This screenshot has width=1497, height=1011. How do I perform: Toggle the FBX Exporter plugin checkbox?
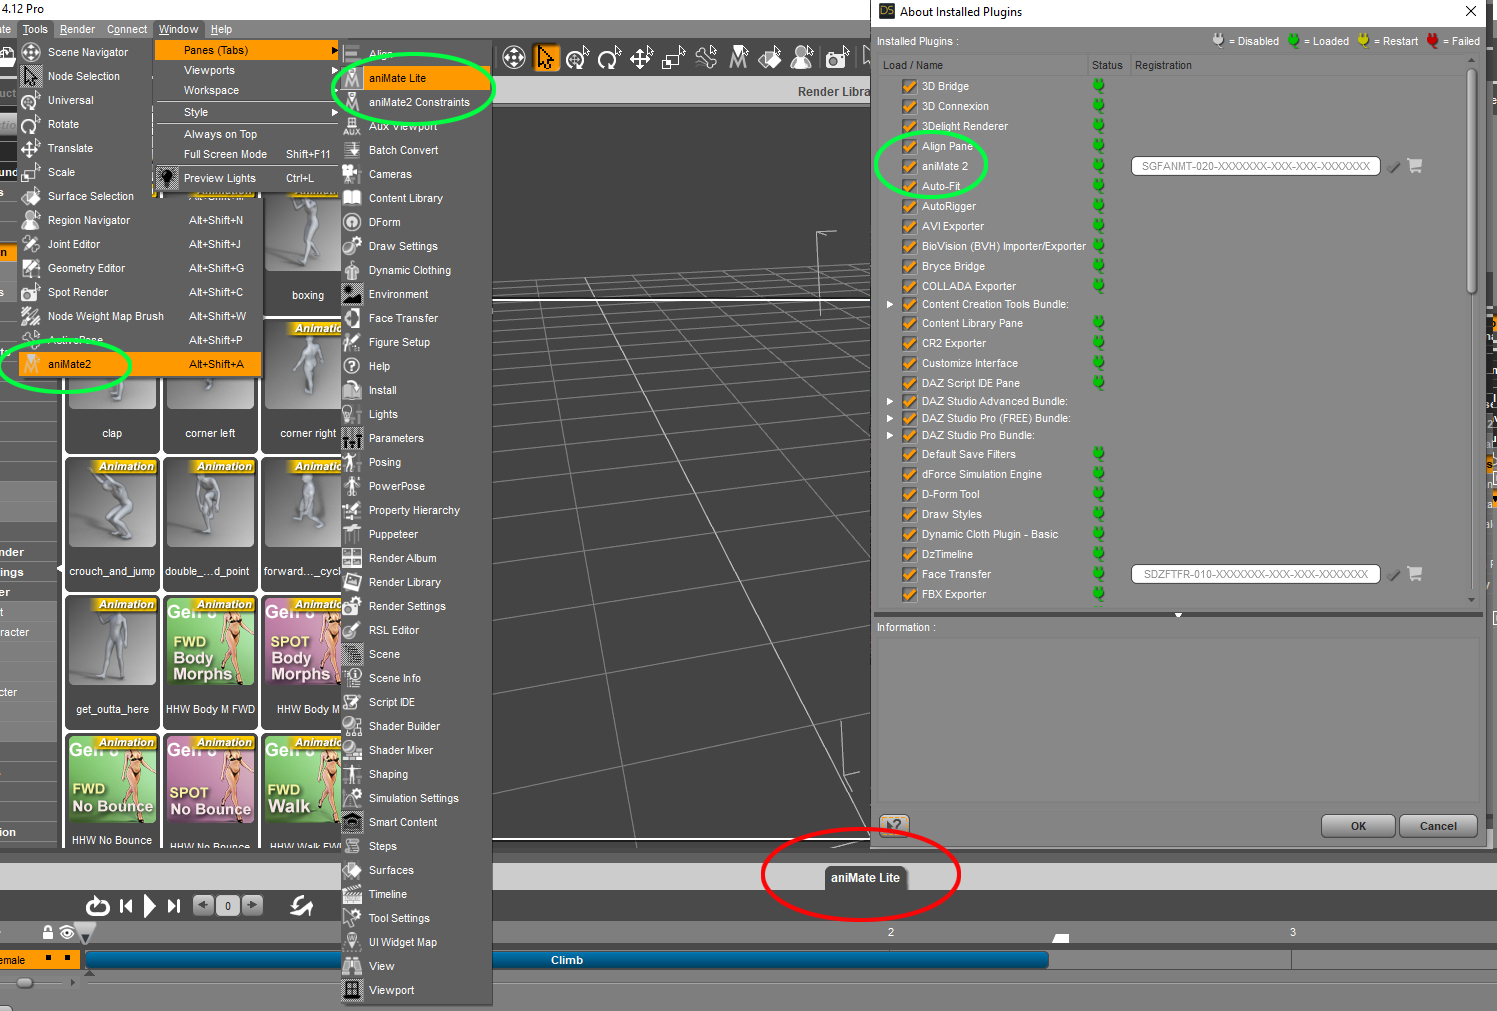coord(909,594)
